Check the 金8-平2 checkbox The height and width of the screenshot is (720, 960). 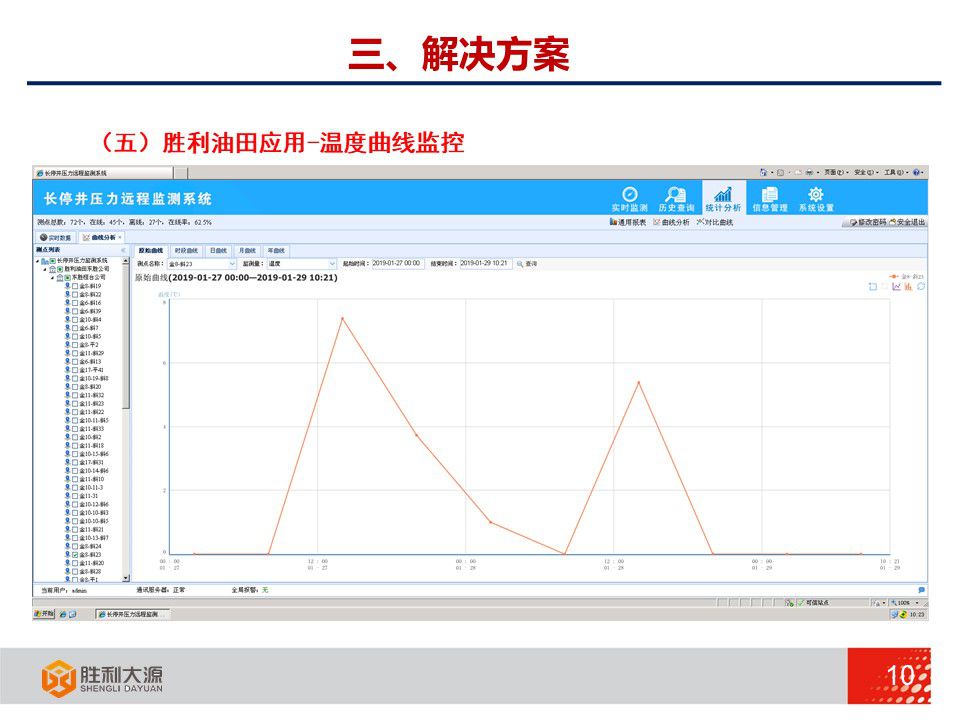click(x=75, y=345)
